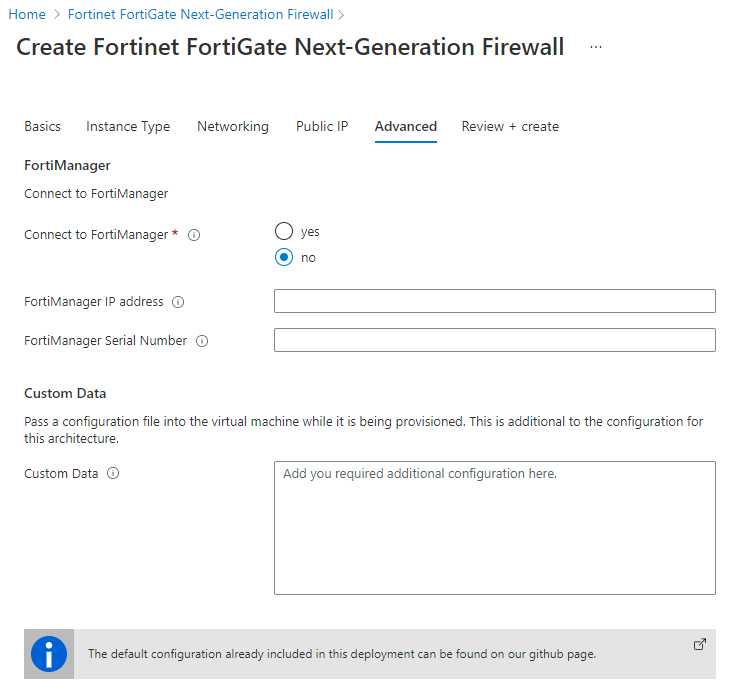The width and height of the screenshot is (733, 693).
Task: Open external link icon in info banner
Action: click(699, 645)
